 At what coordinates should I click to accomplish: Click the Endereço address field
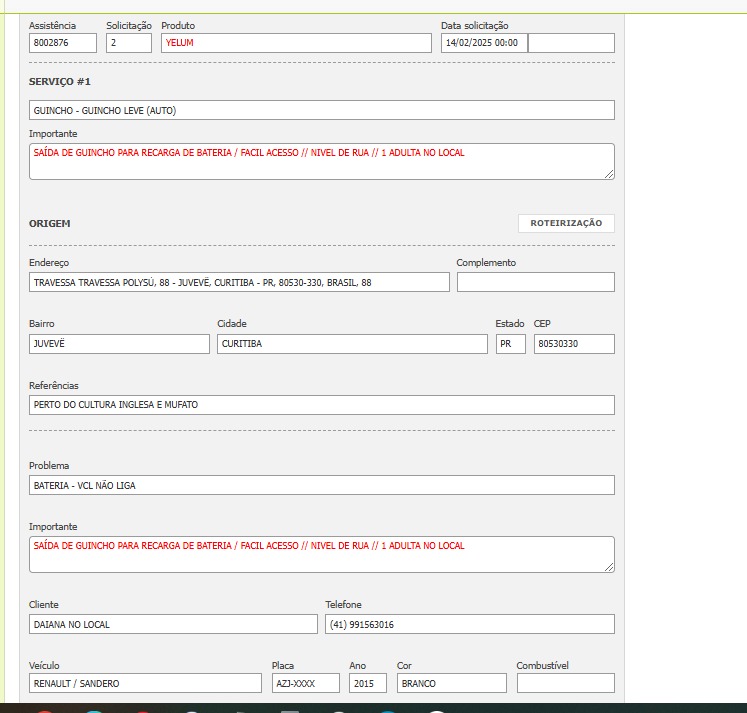coord(239,283)
